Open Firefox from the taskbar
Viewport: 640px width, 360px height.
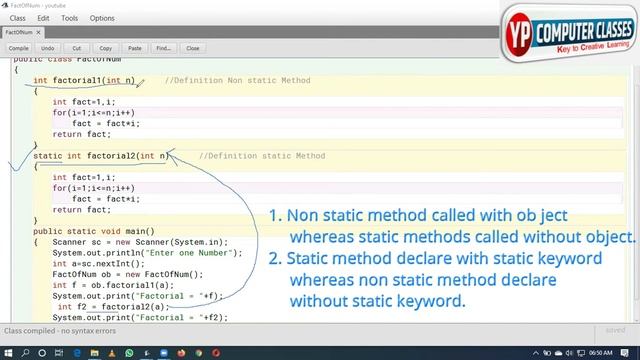[181, 353]
